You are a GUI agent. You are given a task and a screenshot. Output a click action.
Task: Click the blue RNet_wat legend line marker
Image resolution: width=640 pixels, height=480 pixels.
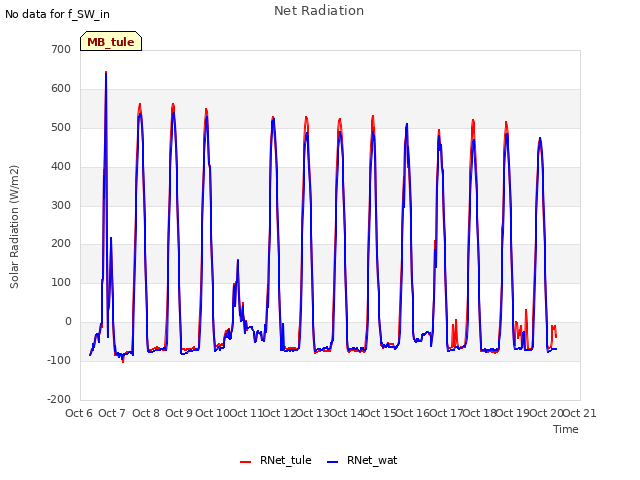click(333, 462)
